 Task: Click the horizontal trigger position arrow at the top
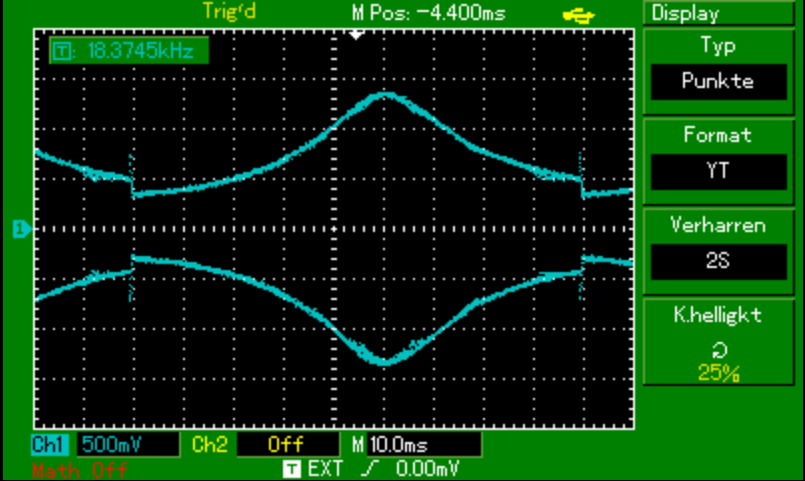(x=355, y=34)
